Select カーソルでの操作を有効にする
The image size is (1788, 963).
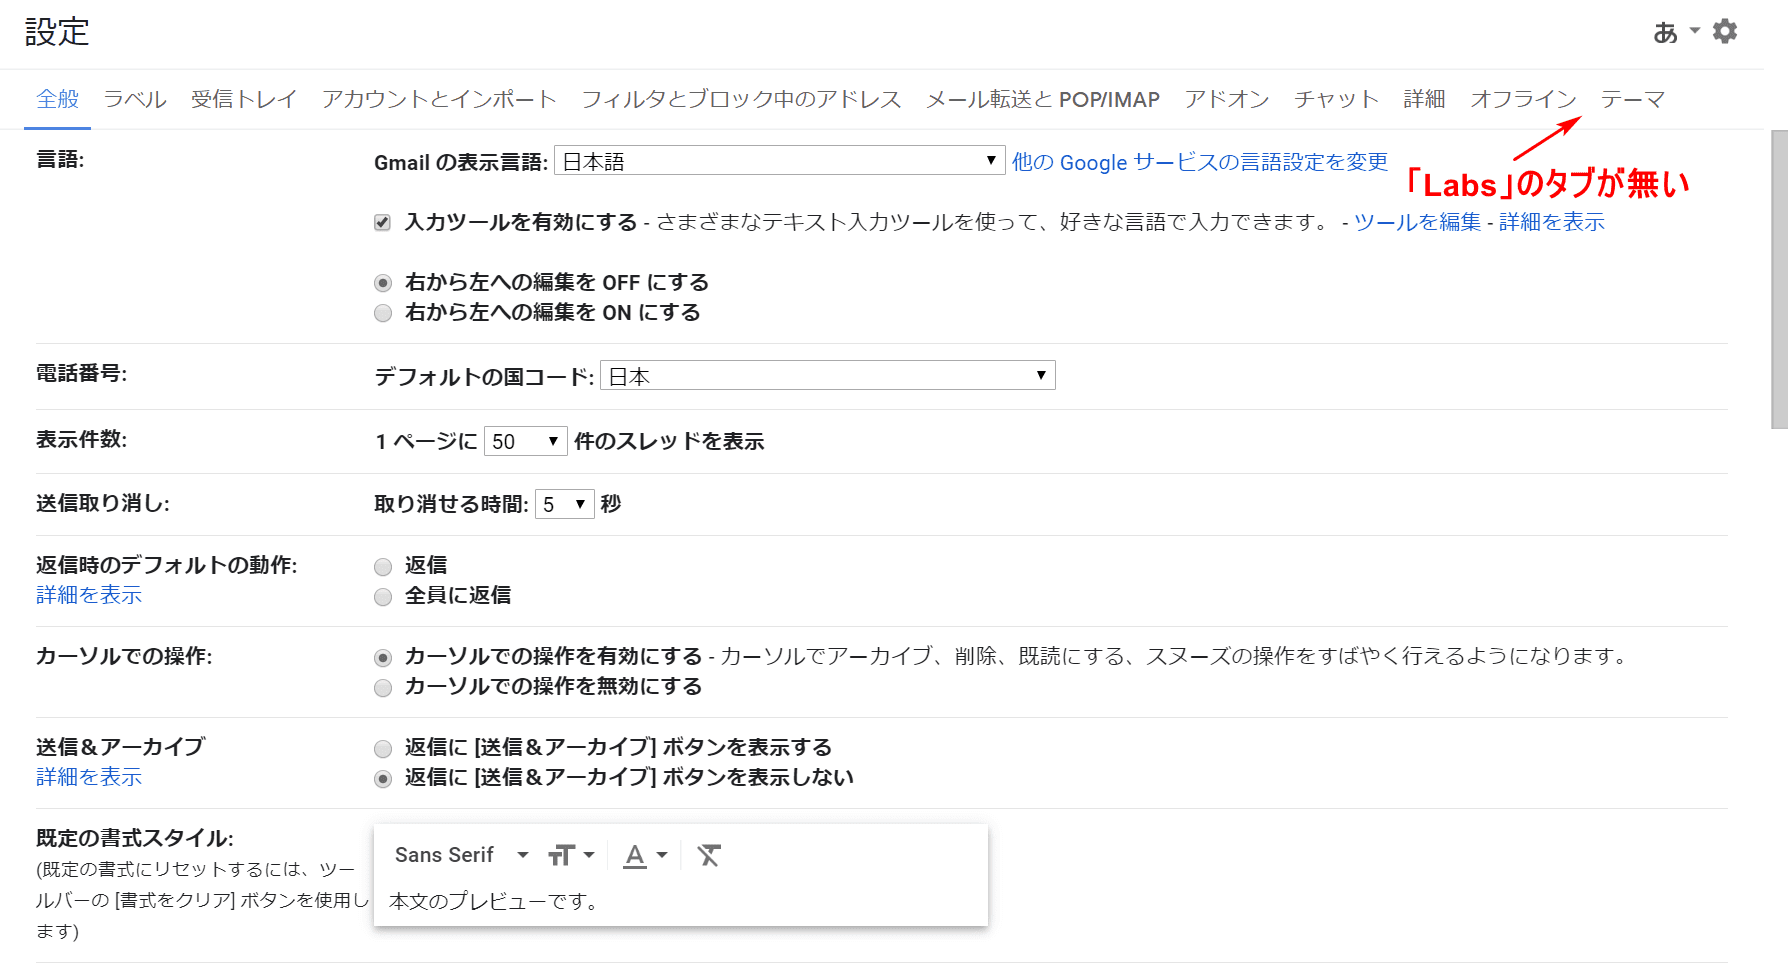point(382,658)
